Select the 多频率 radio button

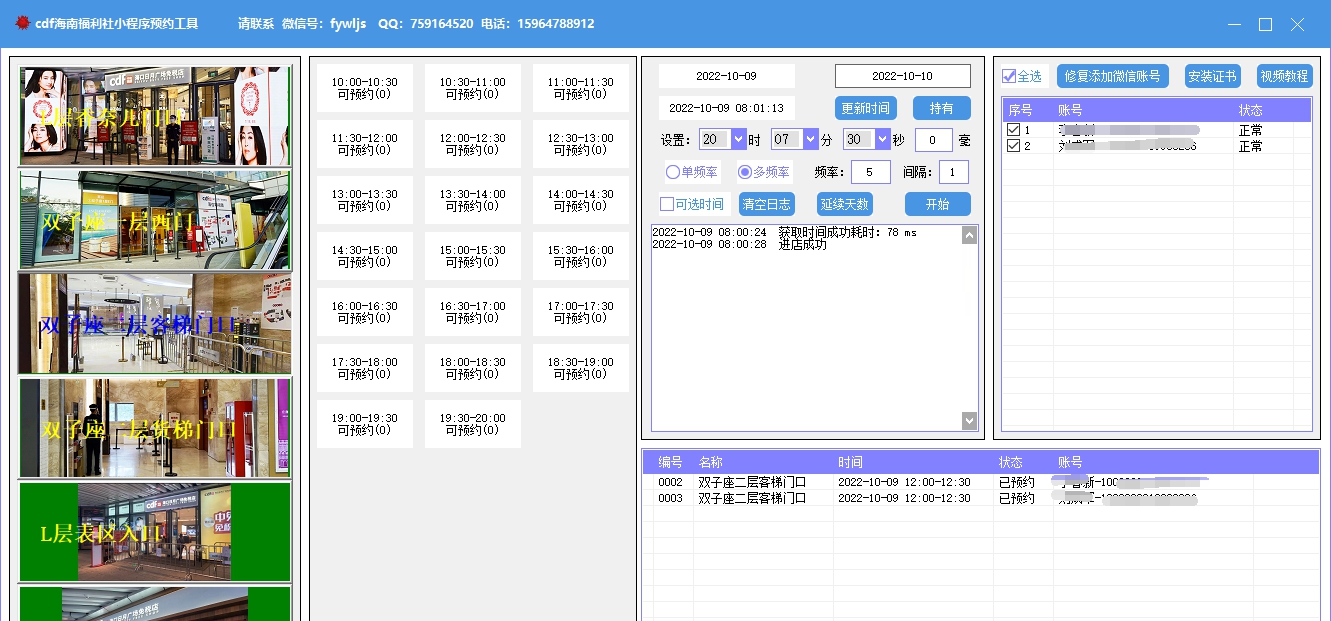pos(745,171)
